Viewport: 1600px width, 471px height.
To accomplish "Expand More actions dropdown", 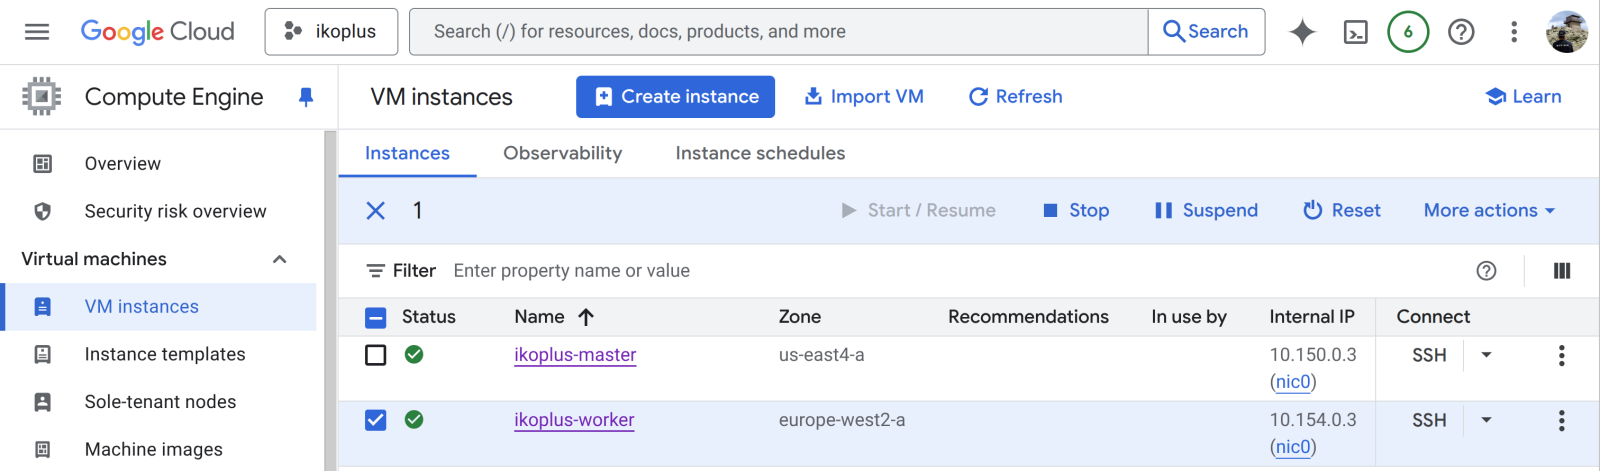I will coord(1489,211).
